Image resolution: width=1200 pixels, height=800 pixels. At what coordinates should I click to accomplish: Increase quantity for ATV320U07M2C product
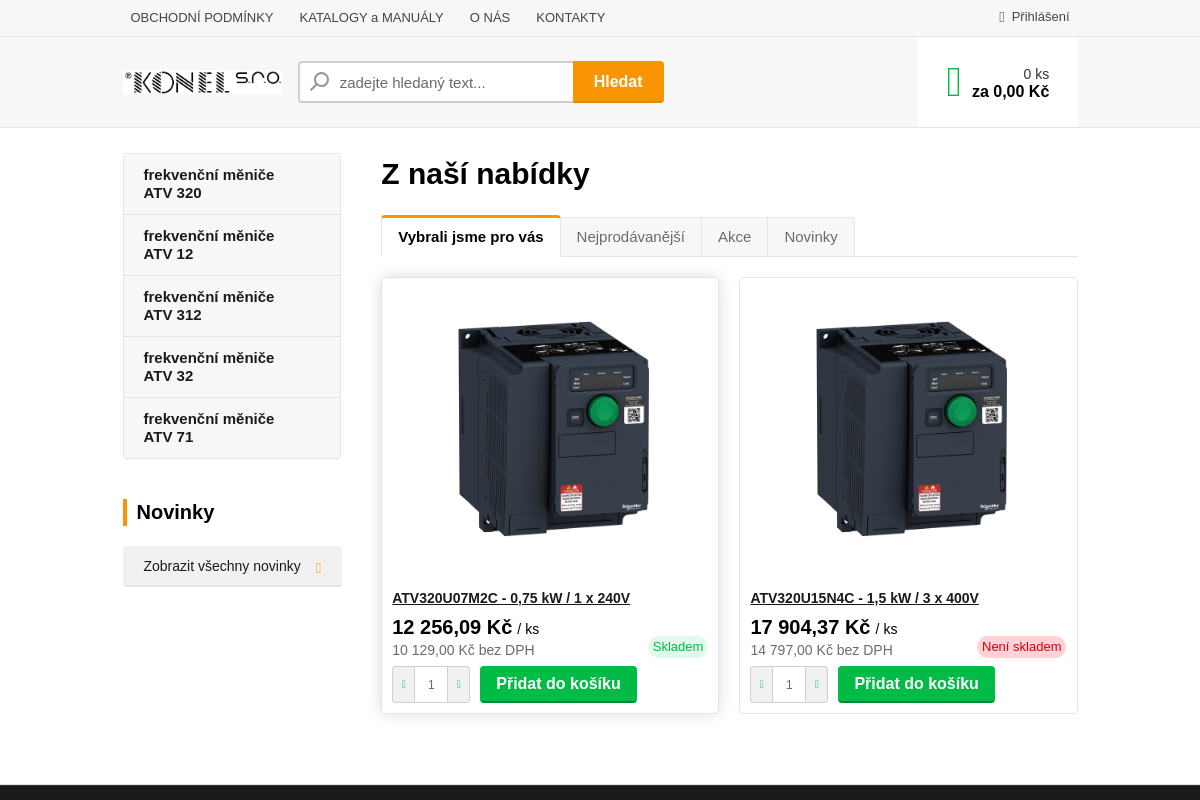(458, 684)
